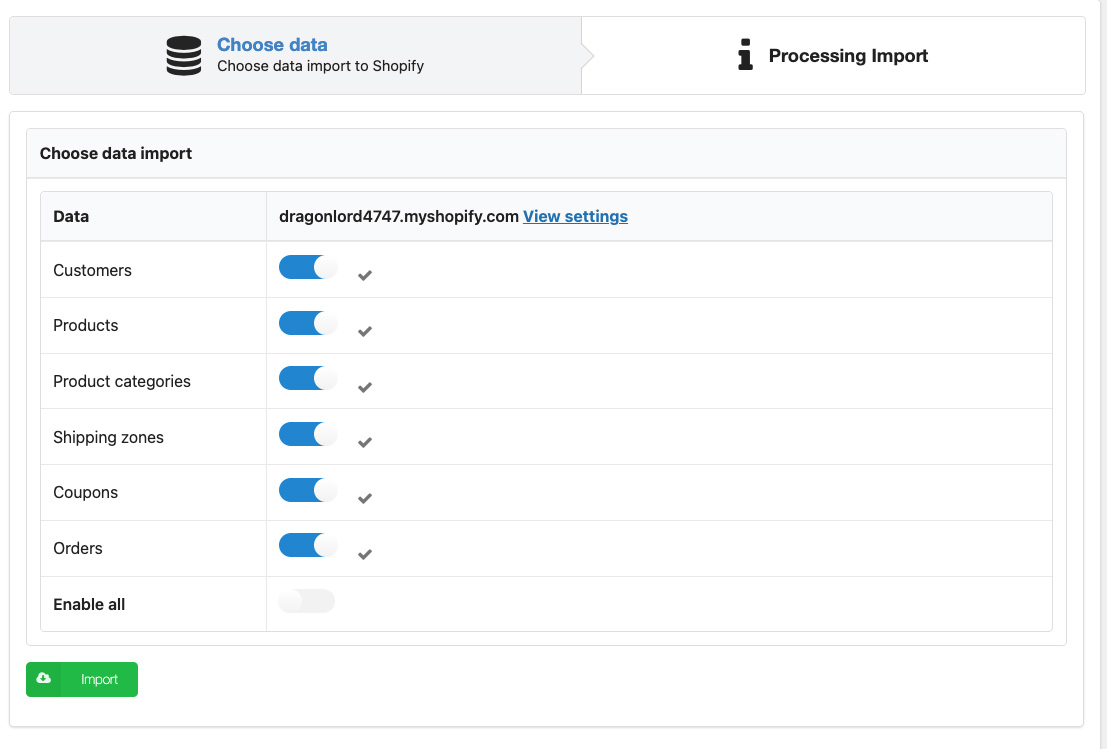Image resolution: width=1107 pixels, height=749 pixels.
Task: Click the Processing Import info icon
Action: [x=745, y=56]
